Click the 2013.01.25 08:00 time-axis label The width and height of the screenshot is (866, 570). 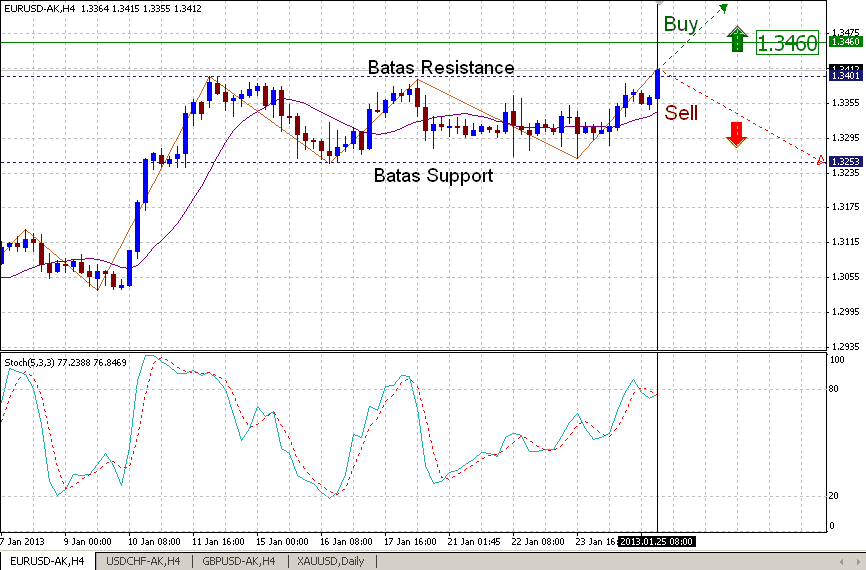pos(656,541)
